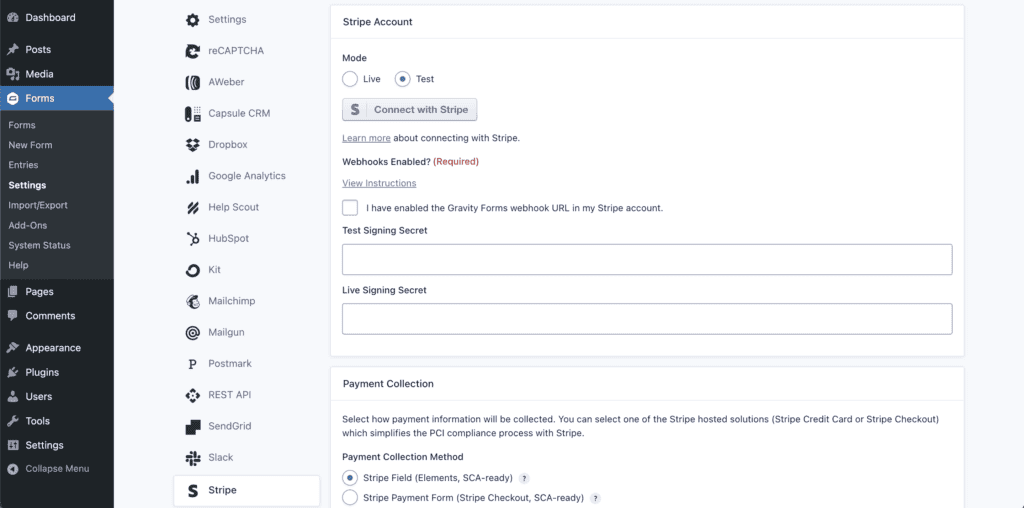This screenshot has height=508, width=1024.
Task: Focus the Test Signing Secret field
Action: [647, 260]
